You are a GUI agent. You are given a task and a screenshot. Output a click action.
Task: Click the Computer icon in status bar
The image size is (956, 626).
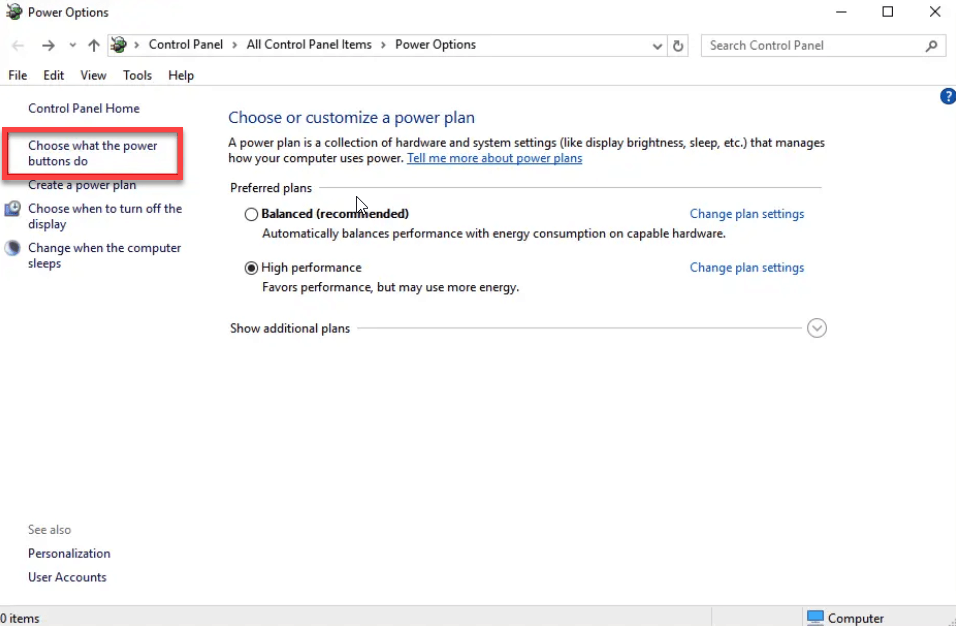point(815,617)
